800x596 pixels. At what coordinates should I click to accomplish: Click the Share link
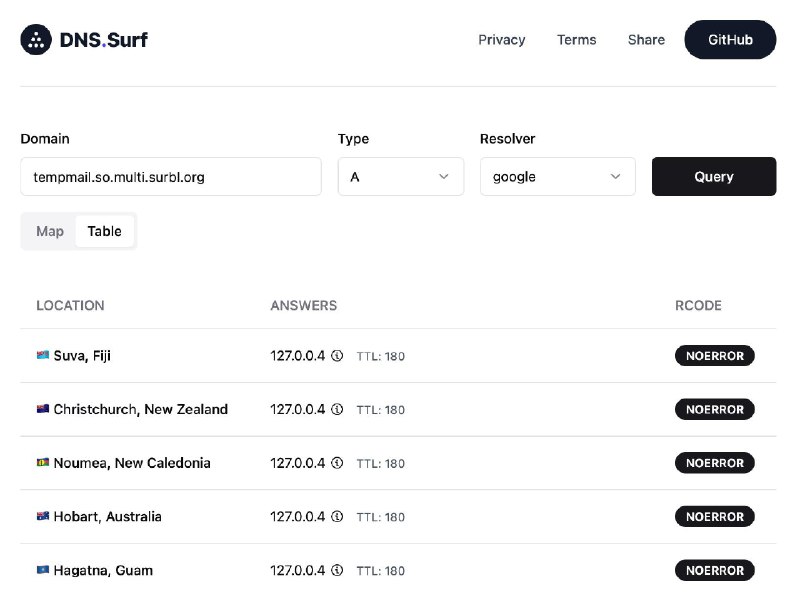[x=646, y=40]
